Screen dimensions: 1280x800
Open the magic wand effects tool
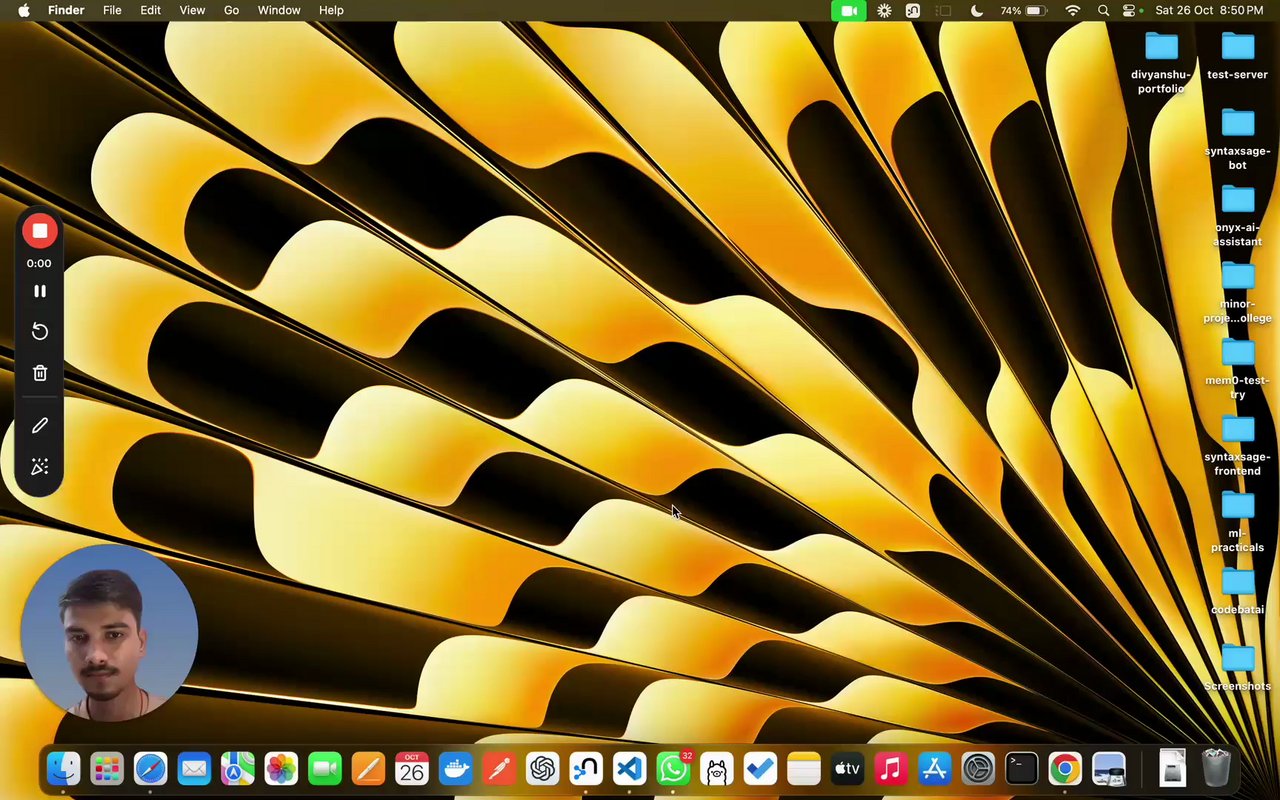40,467
